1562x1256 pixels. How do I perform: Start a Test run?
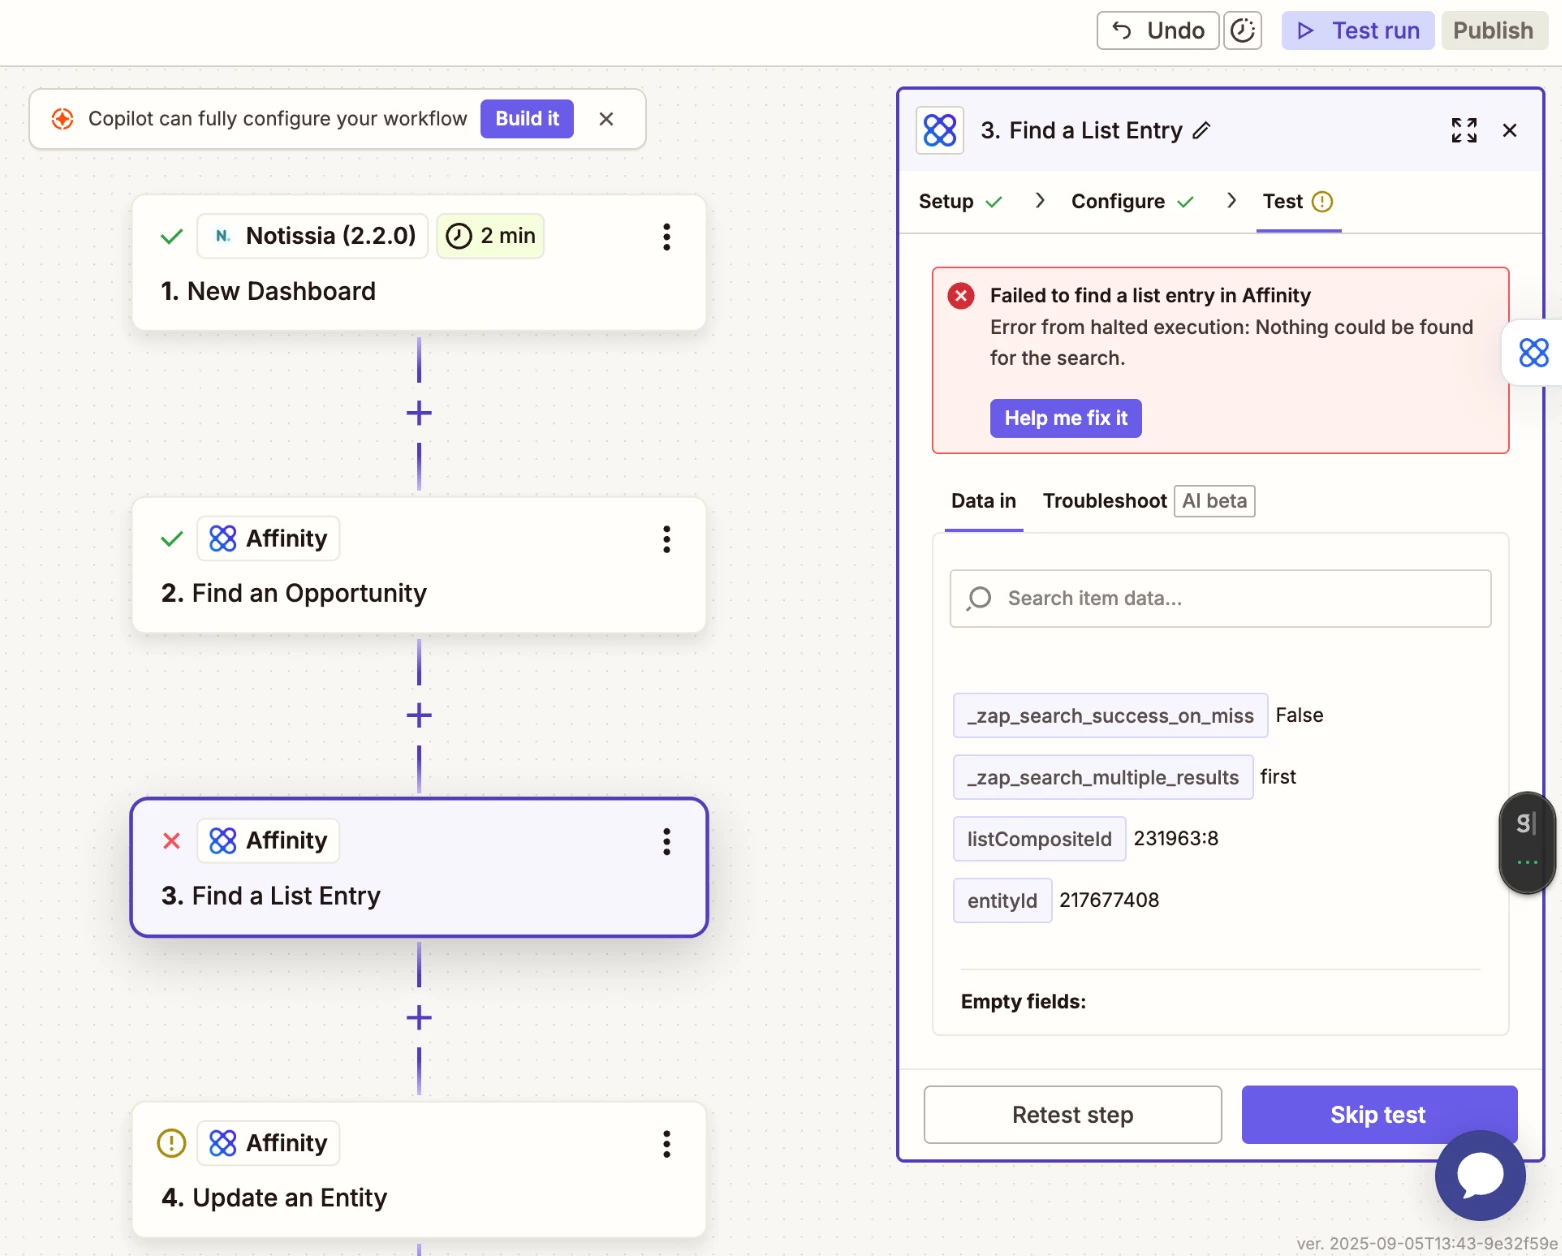1358,30
